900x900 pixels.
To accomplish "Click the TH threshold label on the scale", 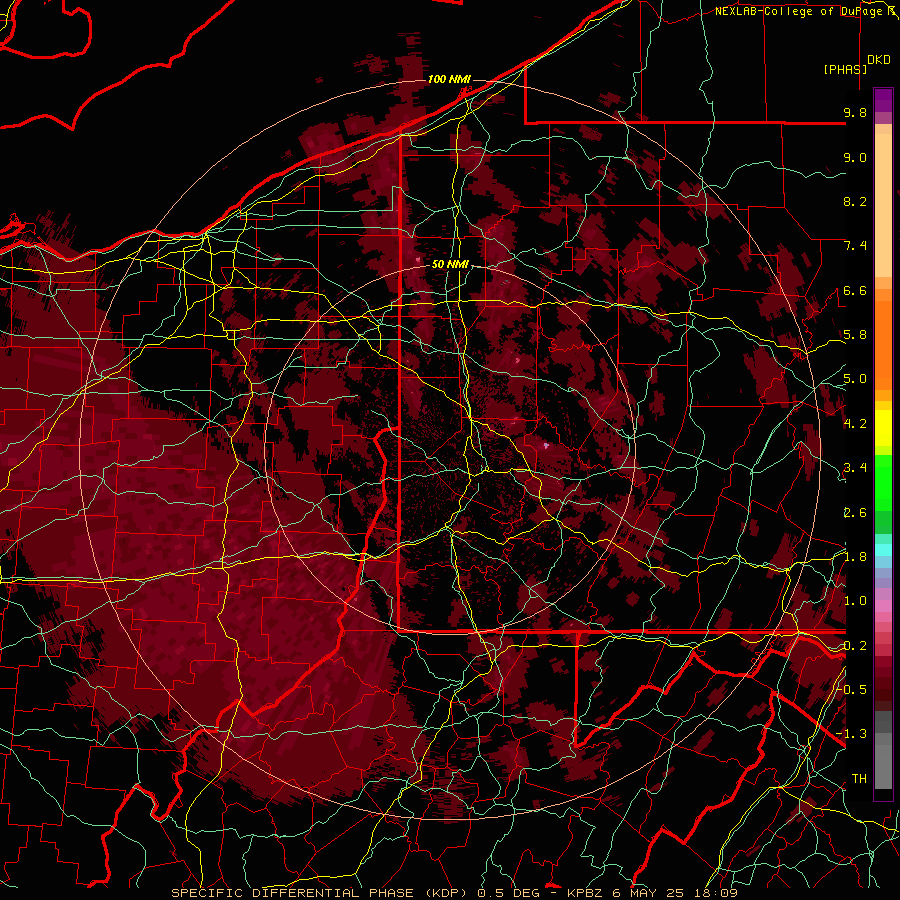I will (x=859, y=779).
